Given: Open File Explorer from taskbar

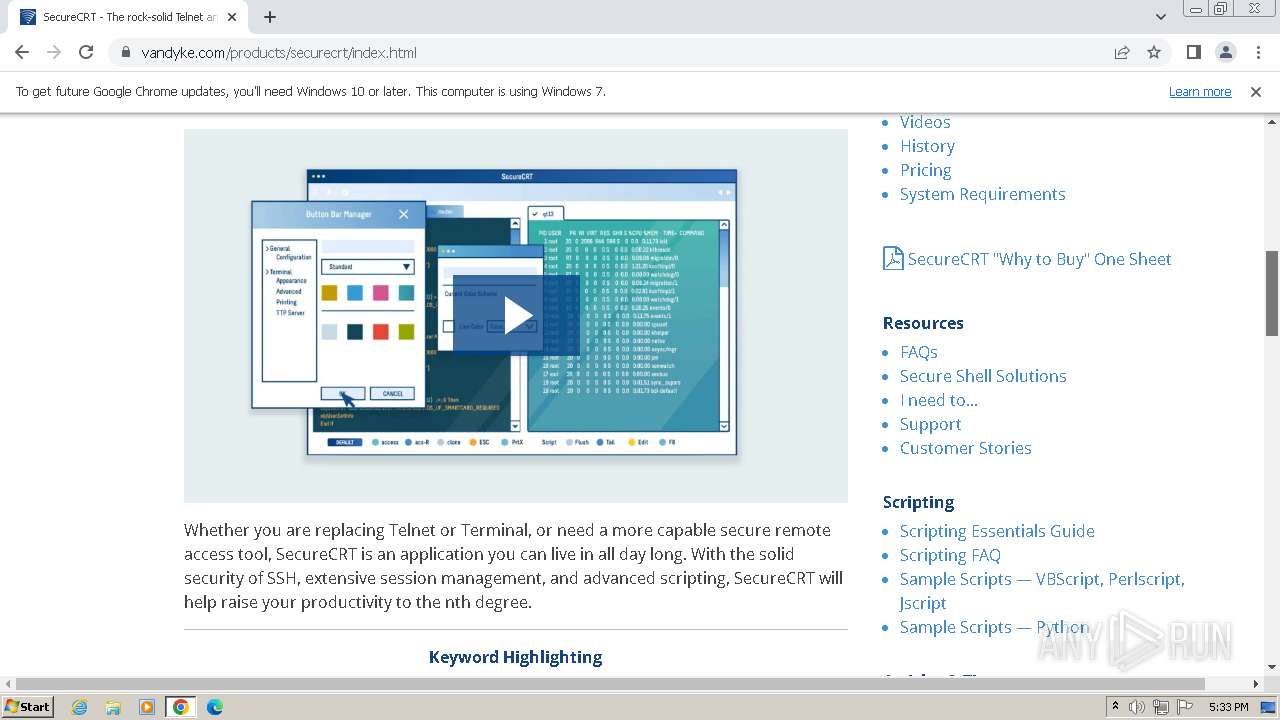Looking at the screenshot, I should coord(113,707).
